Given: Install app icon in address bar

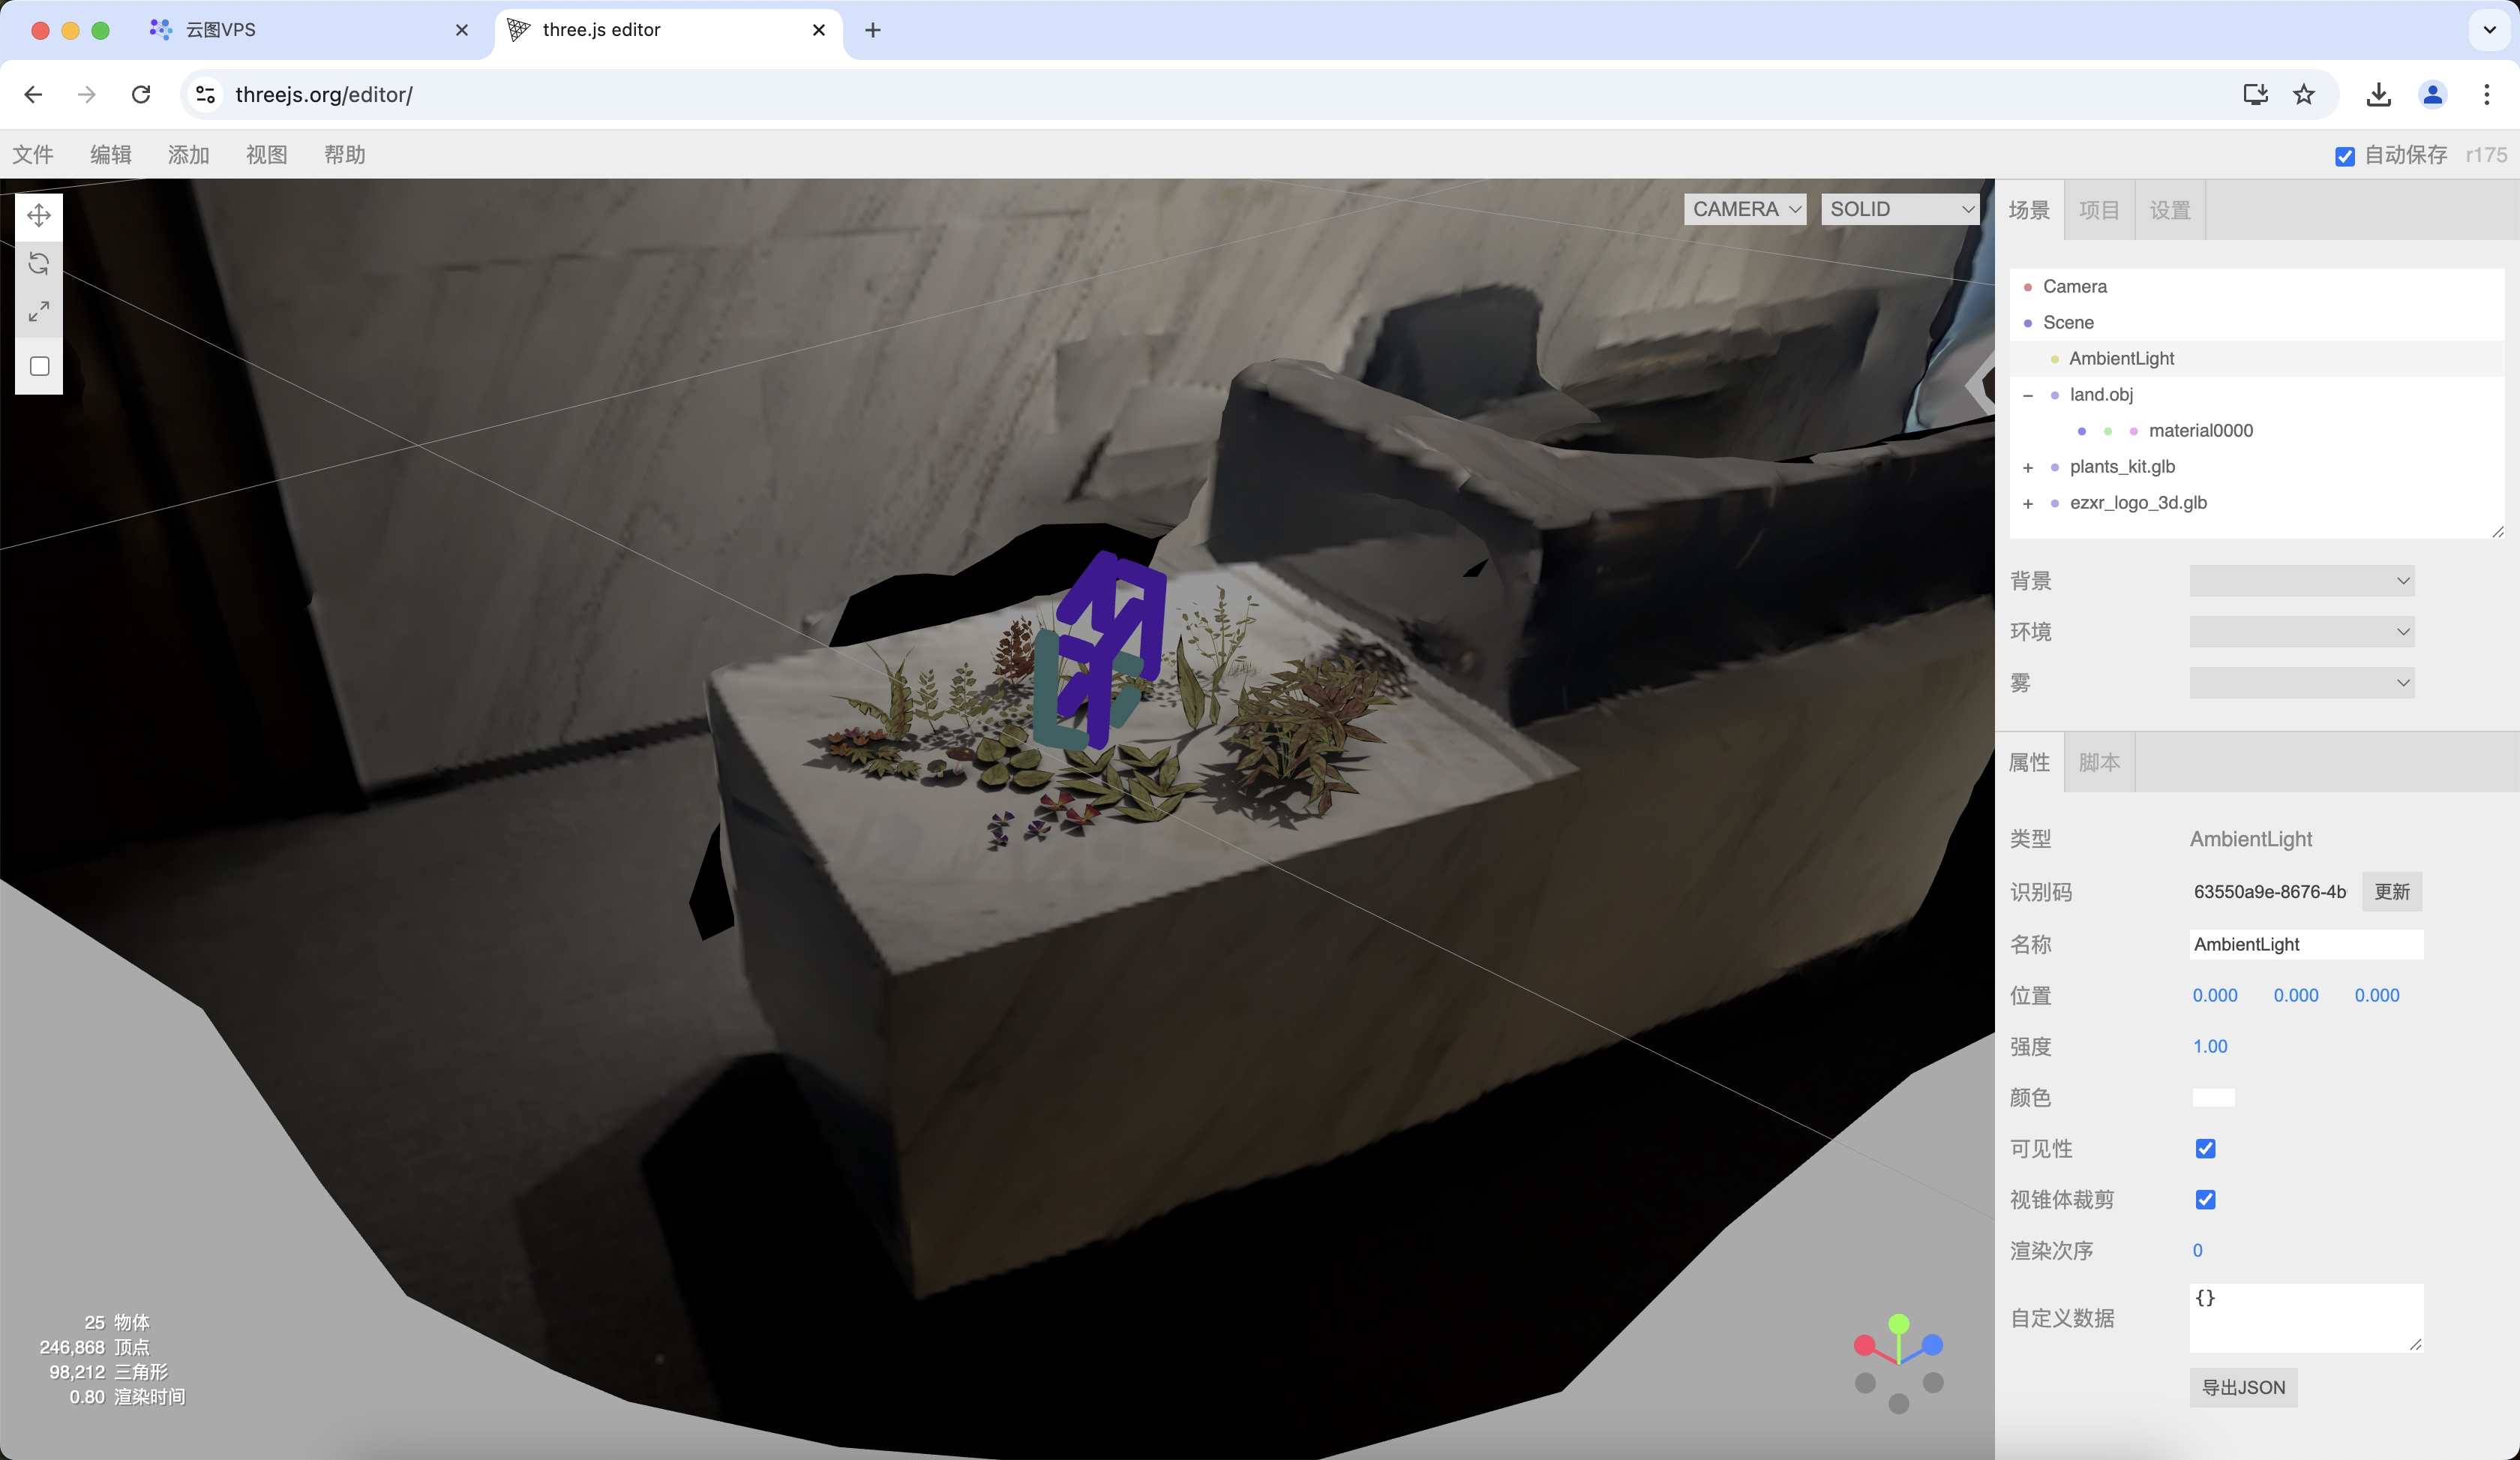Looking at the screenshot, I should coord(2255,94).
